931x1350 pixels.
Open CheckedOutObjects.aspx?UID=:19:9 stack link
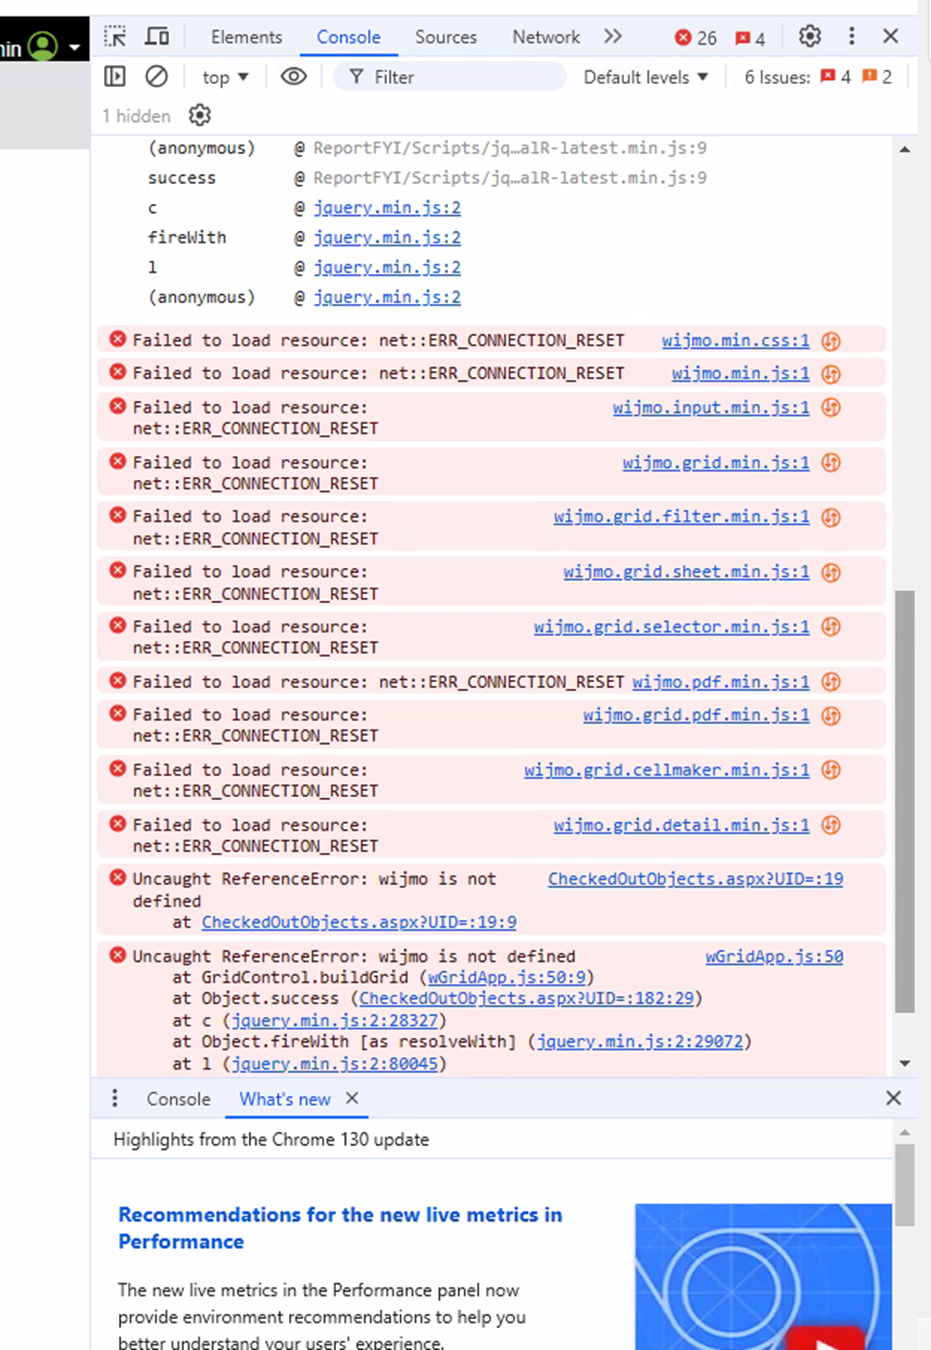click(x=359, y=922)
